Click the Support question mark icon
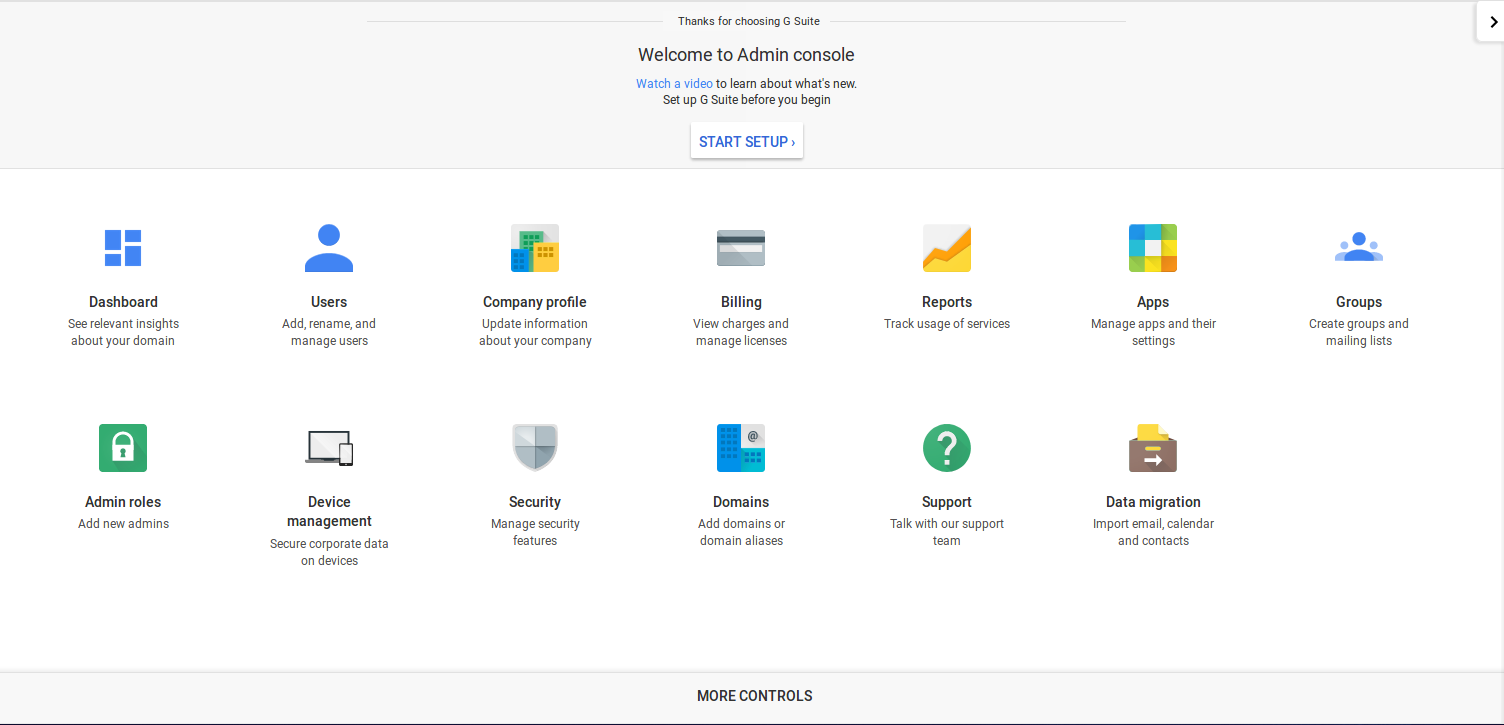Screen dimensions: 1504x725 (x=947, y=448)
